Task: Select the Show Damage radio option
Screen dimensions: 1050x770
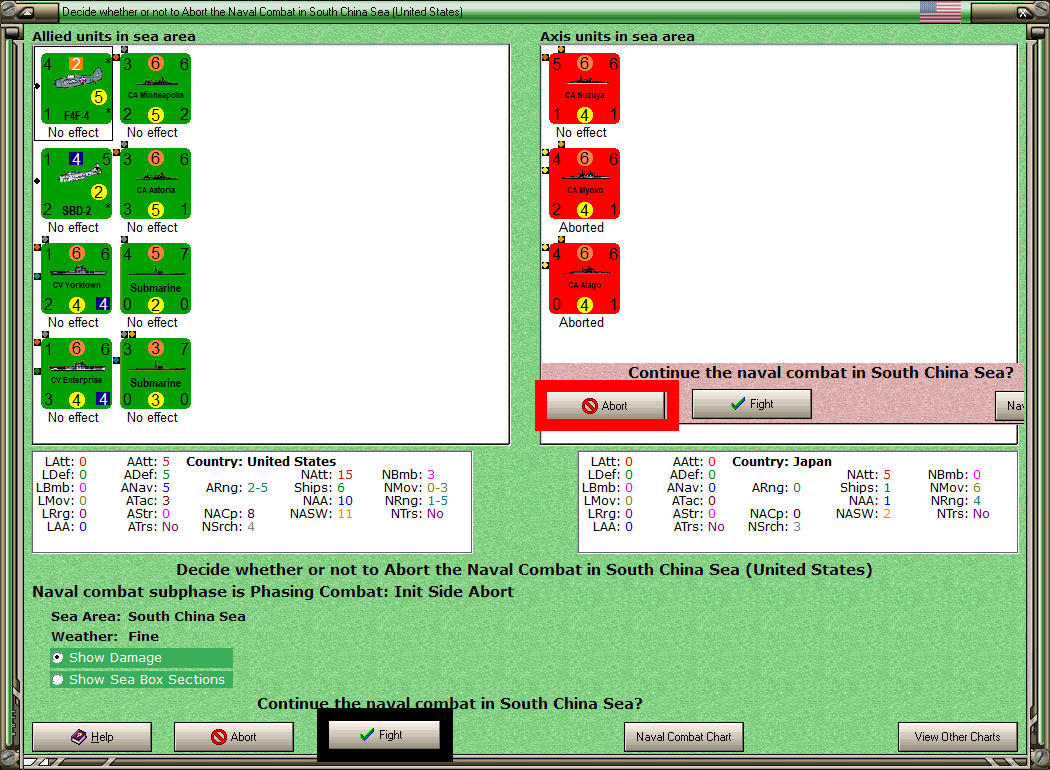Action: (x=141, y=658)
